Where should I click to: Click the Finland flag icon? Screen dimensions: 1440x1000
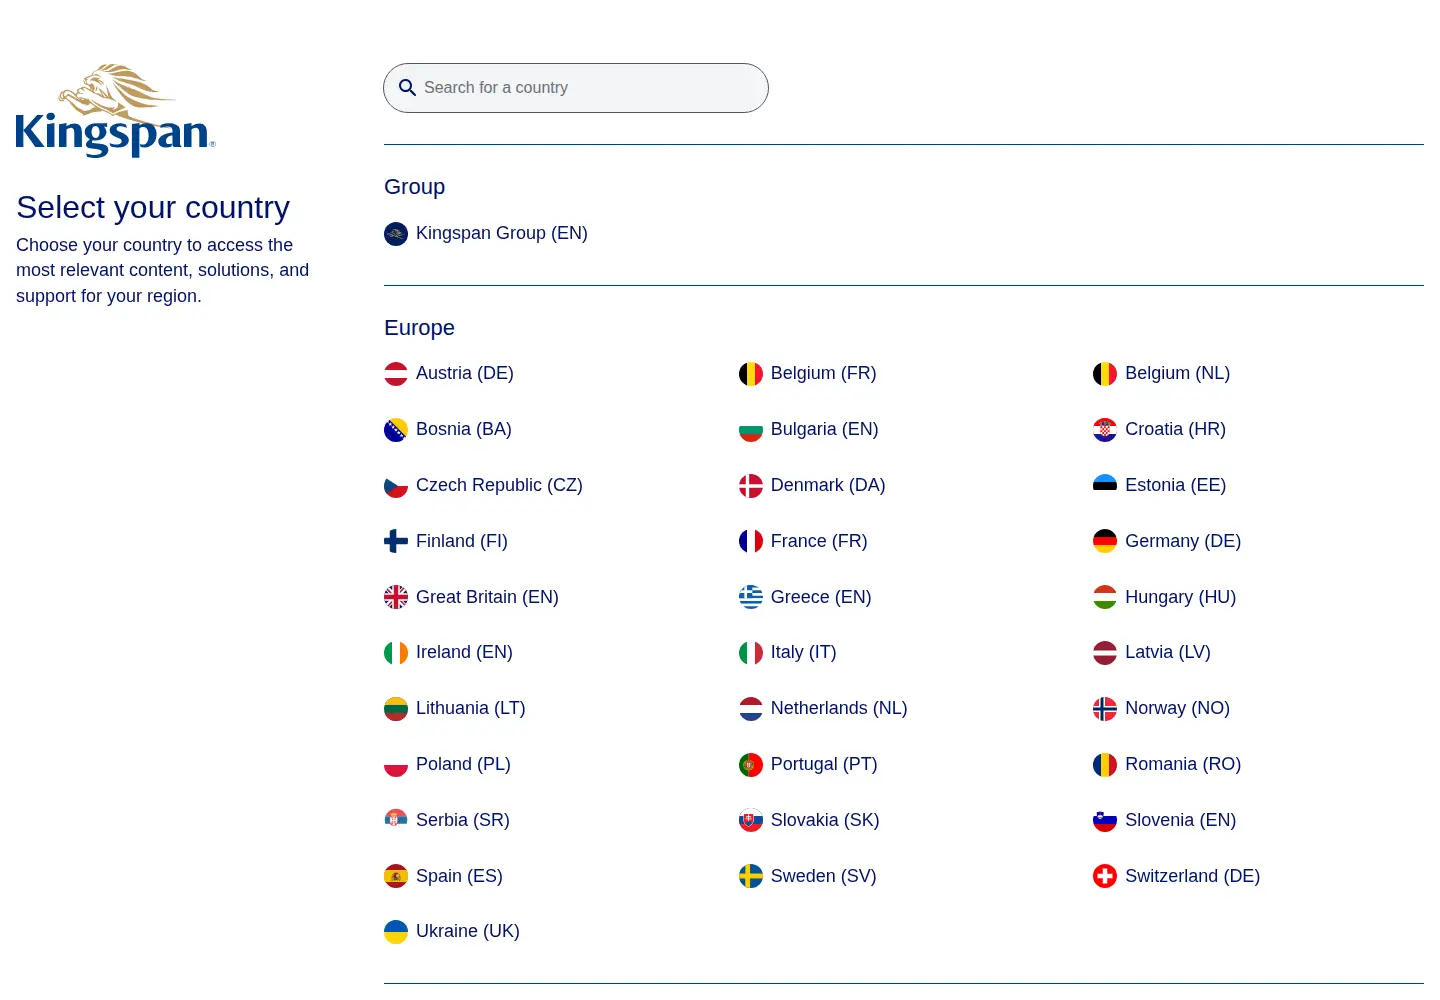(396, 542)
